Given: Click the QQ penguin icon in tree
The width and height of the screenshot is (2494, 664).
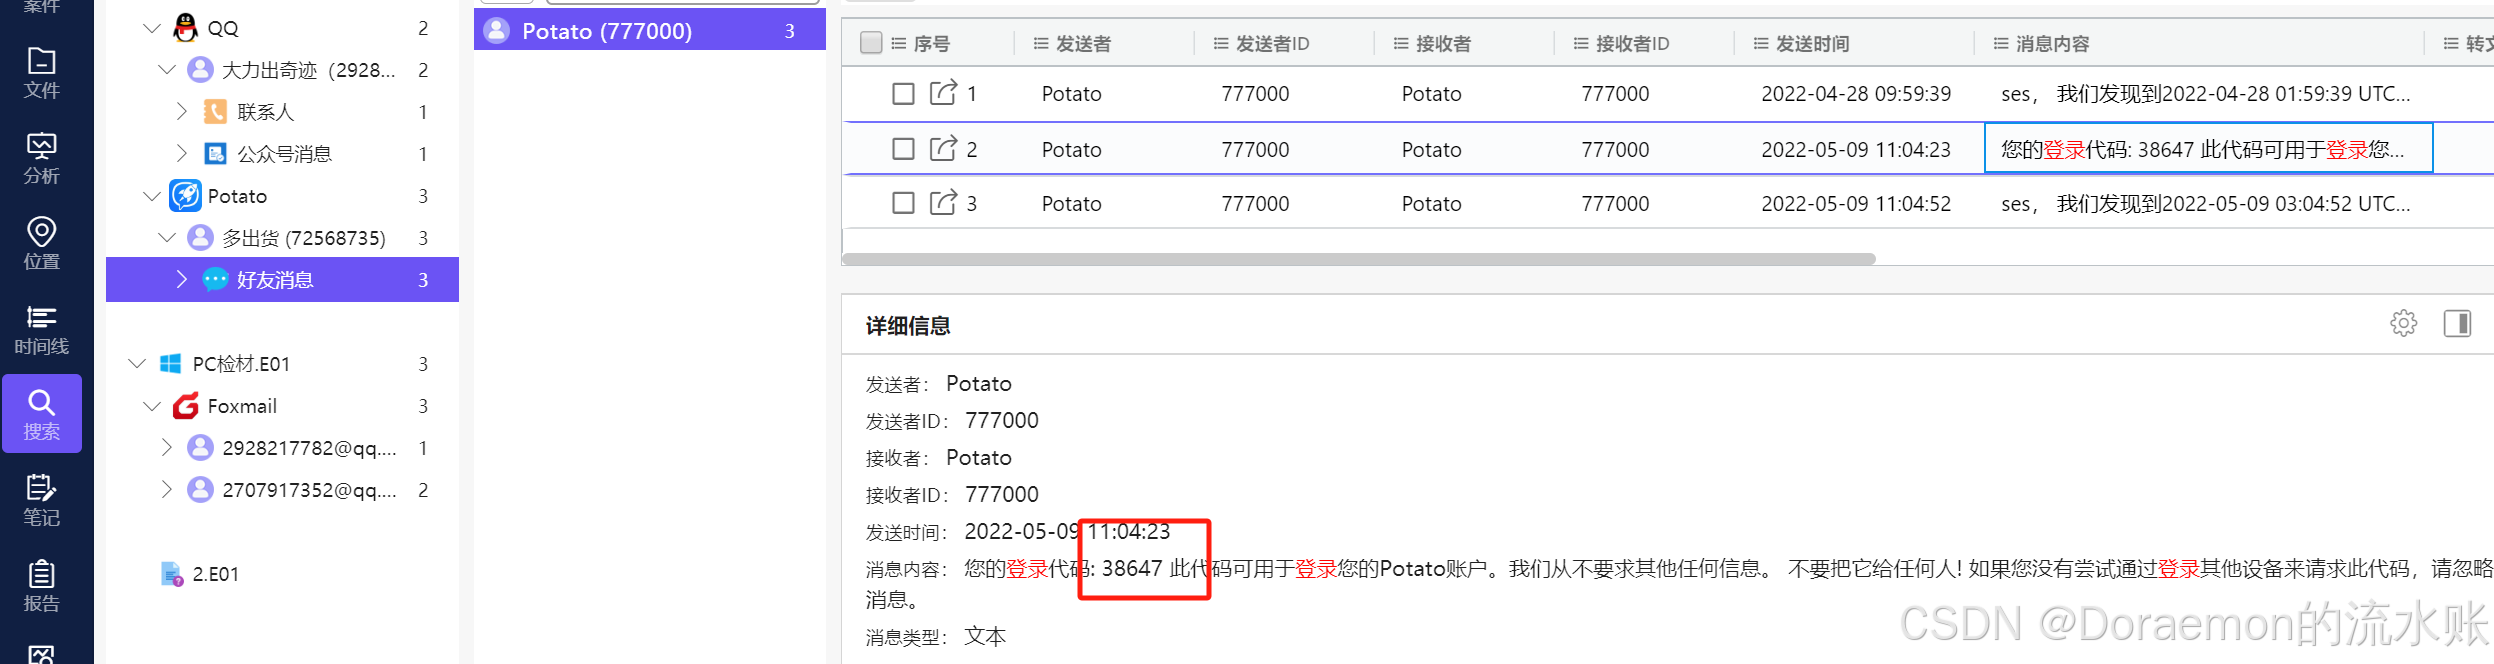Looking at the screenshot, I should click(185, 28).
